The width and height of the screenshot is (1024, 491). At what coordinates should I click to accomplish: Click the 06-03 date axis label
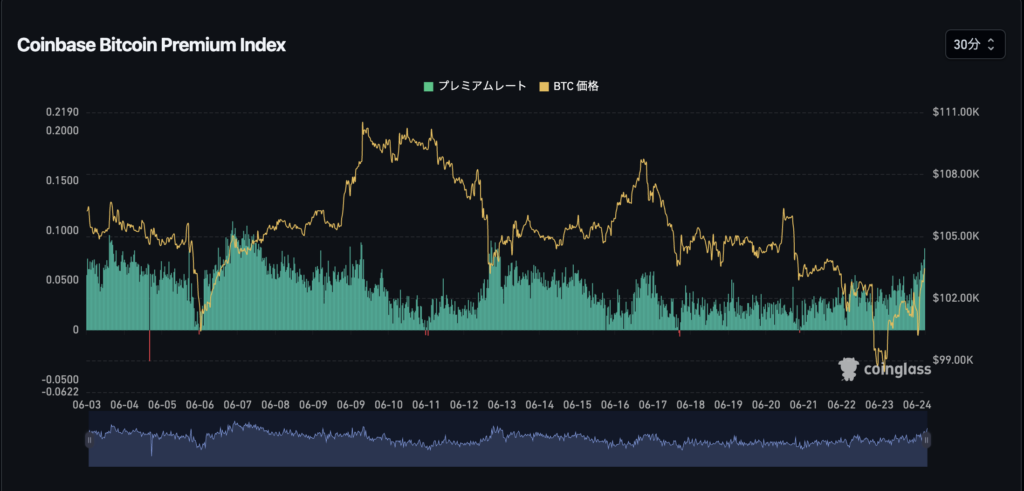click(x=86, y=405)
